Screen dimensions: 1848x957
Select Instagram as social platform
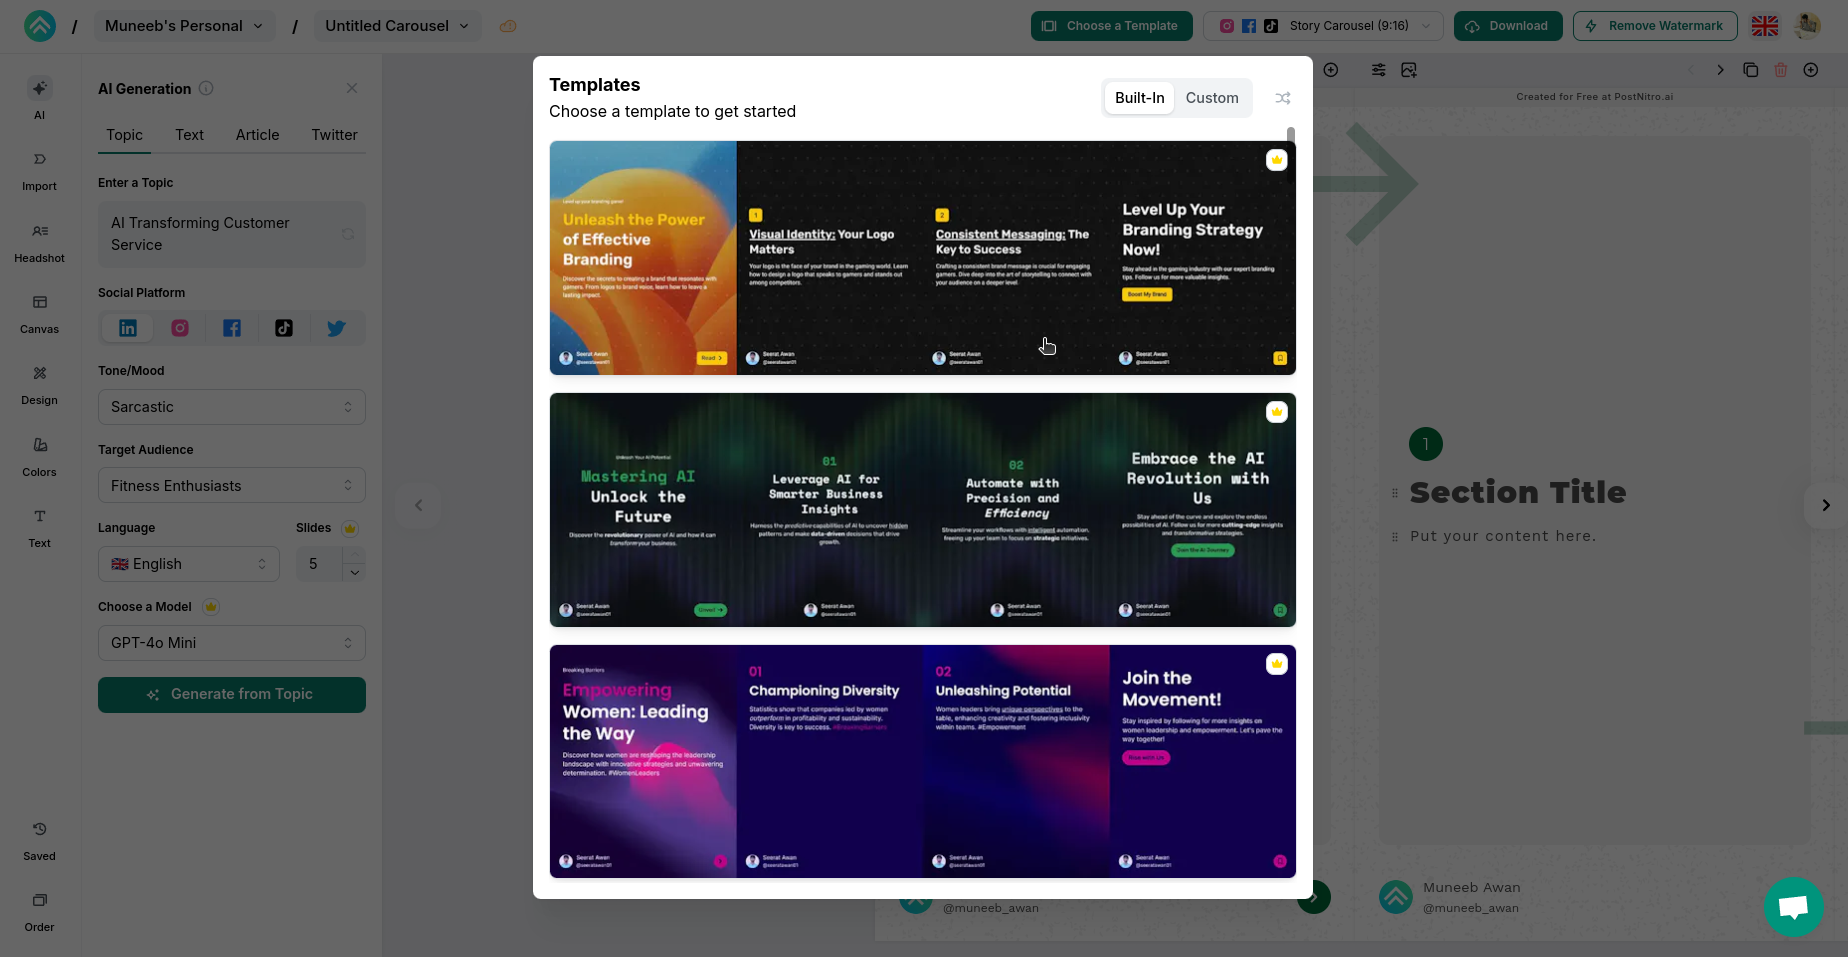click(180, 328)
